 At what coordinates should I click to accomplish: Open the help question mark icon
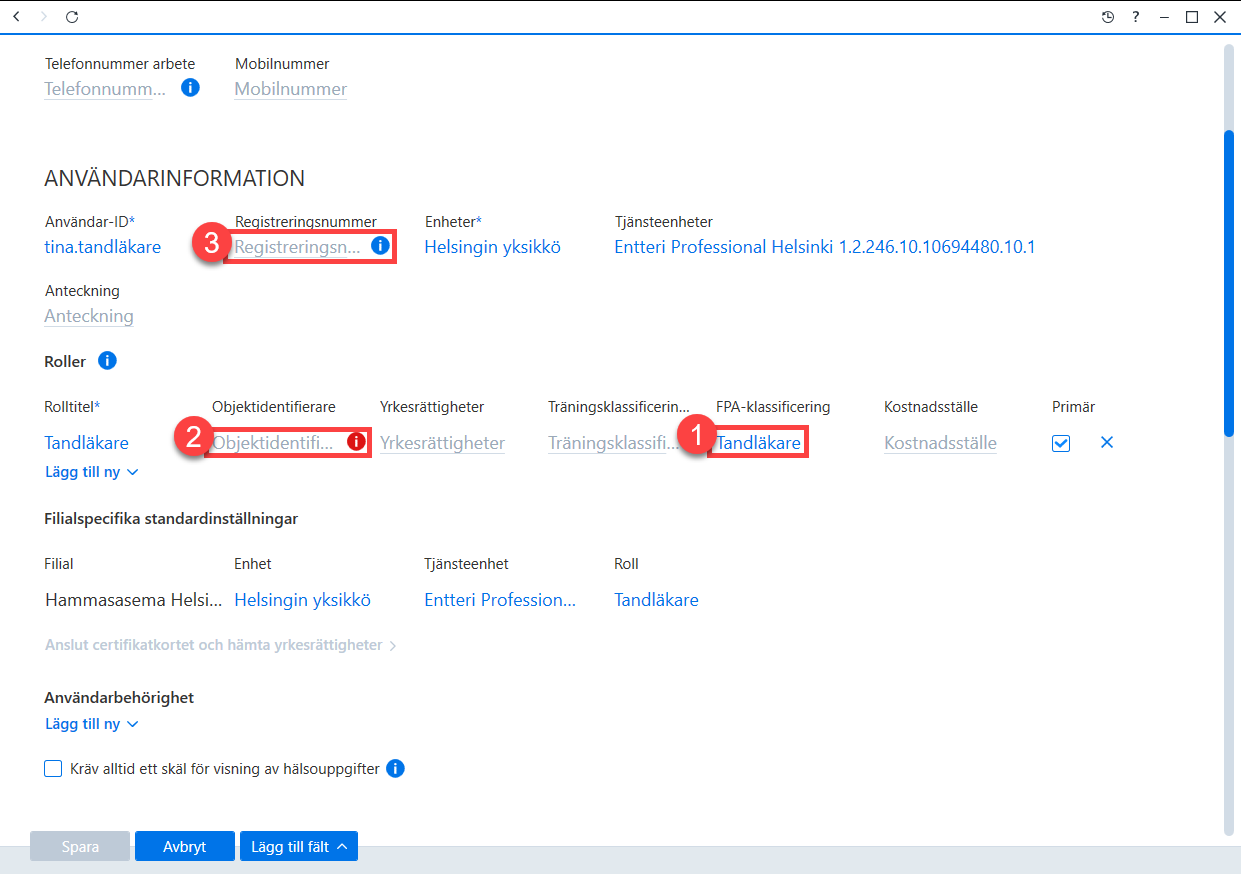coord(1136,17)
